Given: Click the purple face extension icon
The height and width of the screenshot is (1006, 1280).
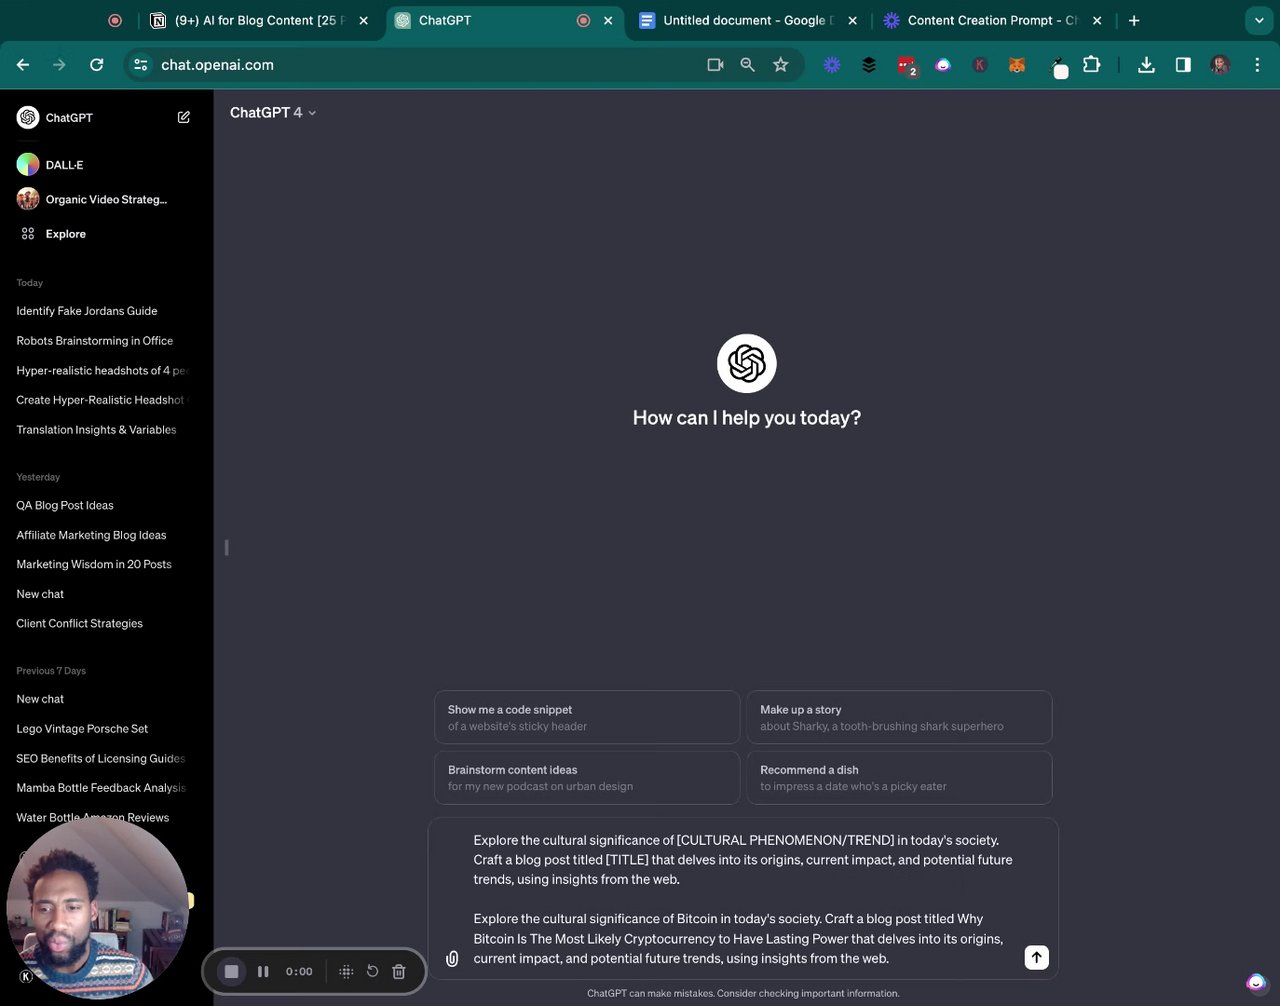Looking at the screenshot, I should pos(943,65).
